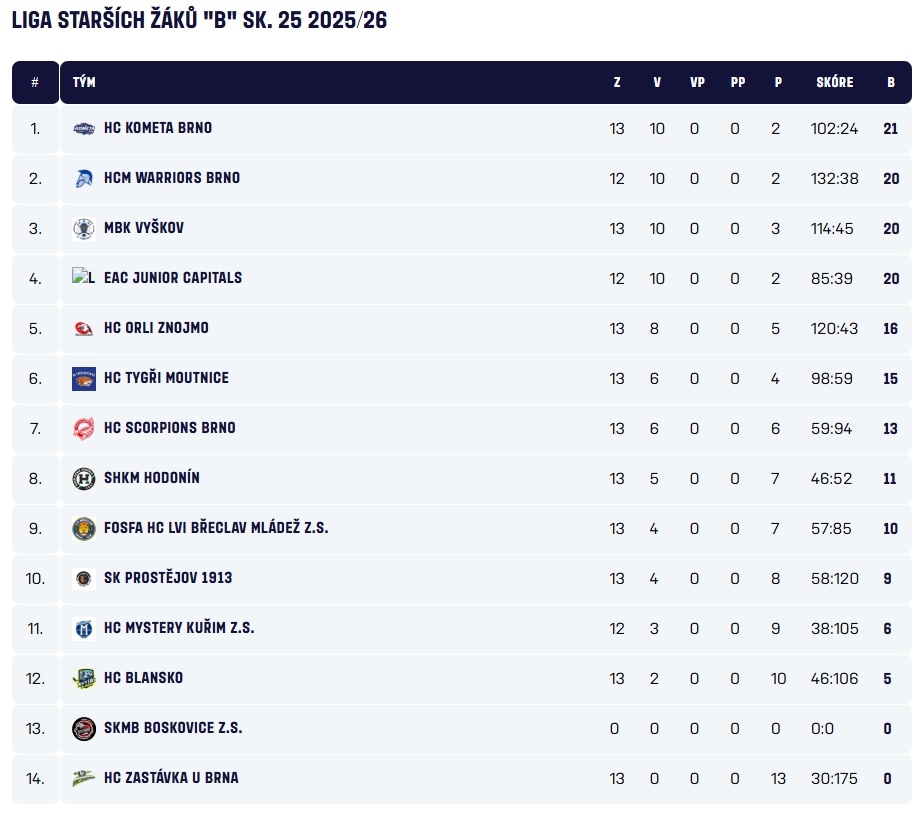Click the HC Scorpions Brno logo
Viewport: 924px width, 817px height.
84,428
